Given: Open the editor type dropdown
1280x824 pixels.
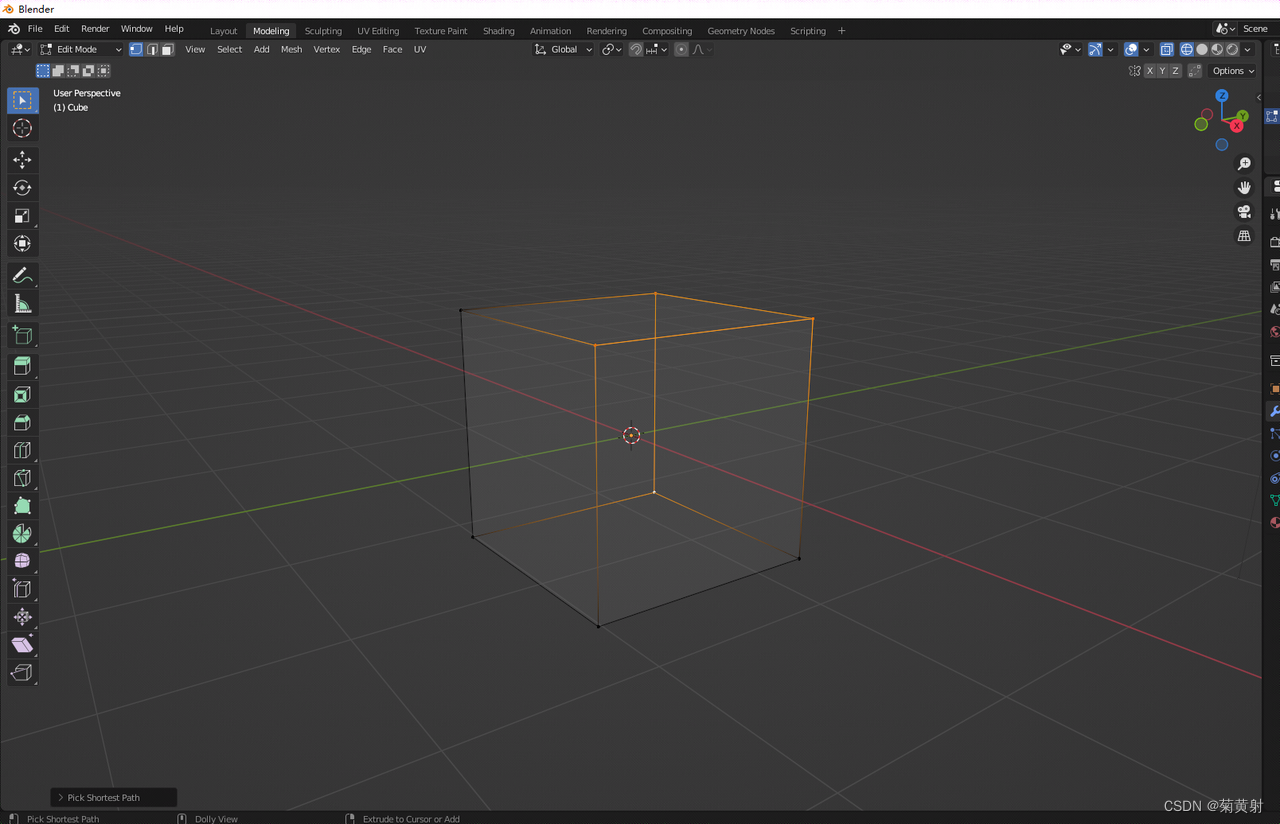Looking at the screenshot, I should coord(20,49).
